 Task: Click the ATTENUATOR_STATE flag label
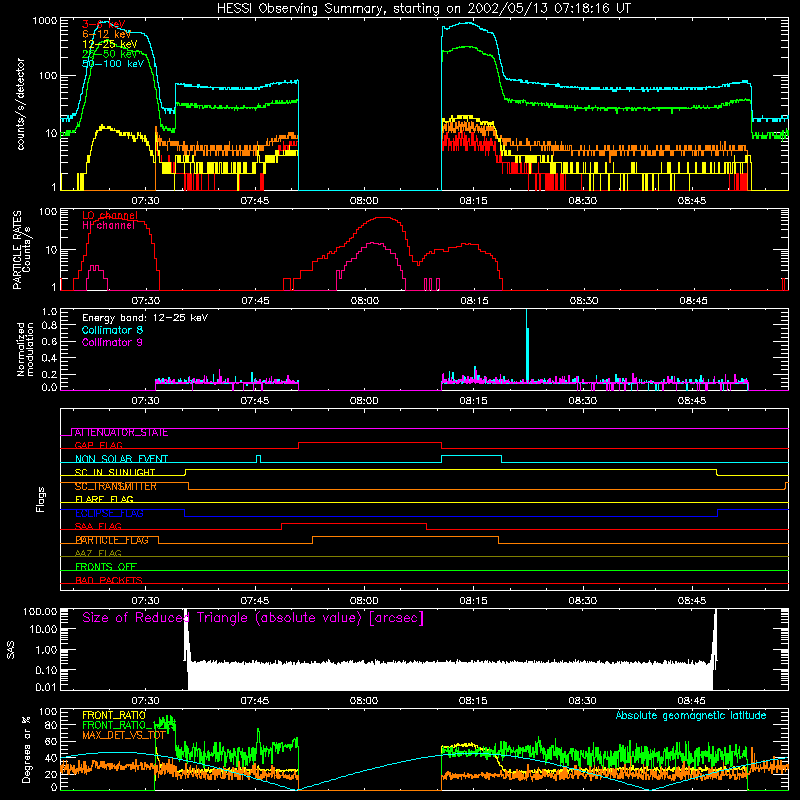tap(121, 433)
